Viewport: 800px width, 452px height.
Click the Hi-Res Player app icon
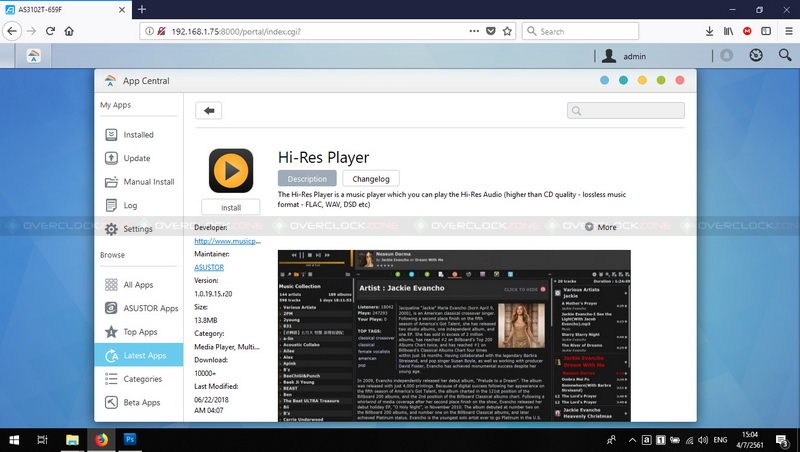(x=231, y=171)
